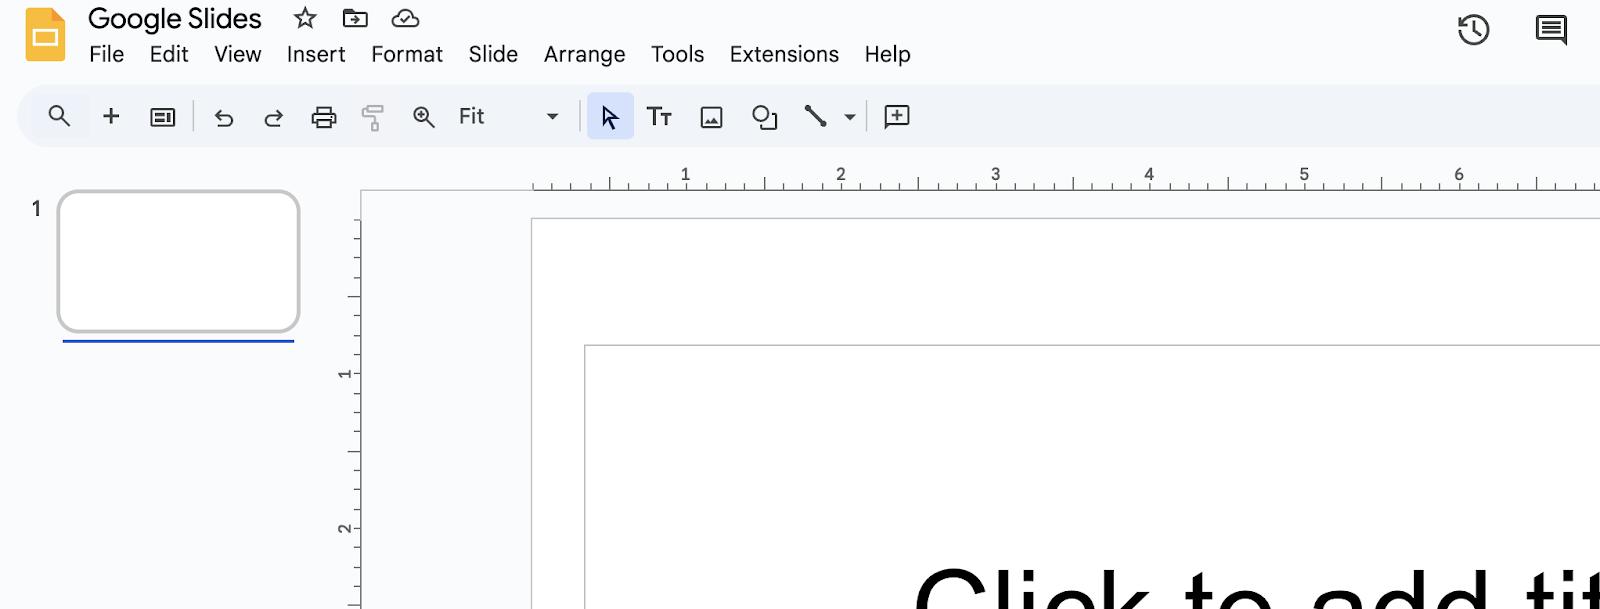1600x609 pixels.
Task: Open the File menu
Action: 106,54
